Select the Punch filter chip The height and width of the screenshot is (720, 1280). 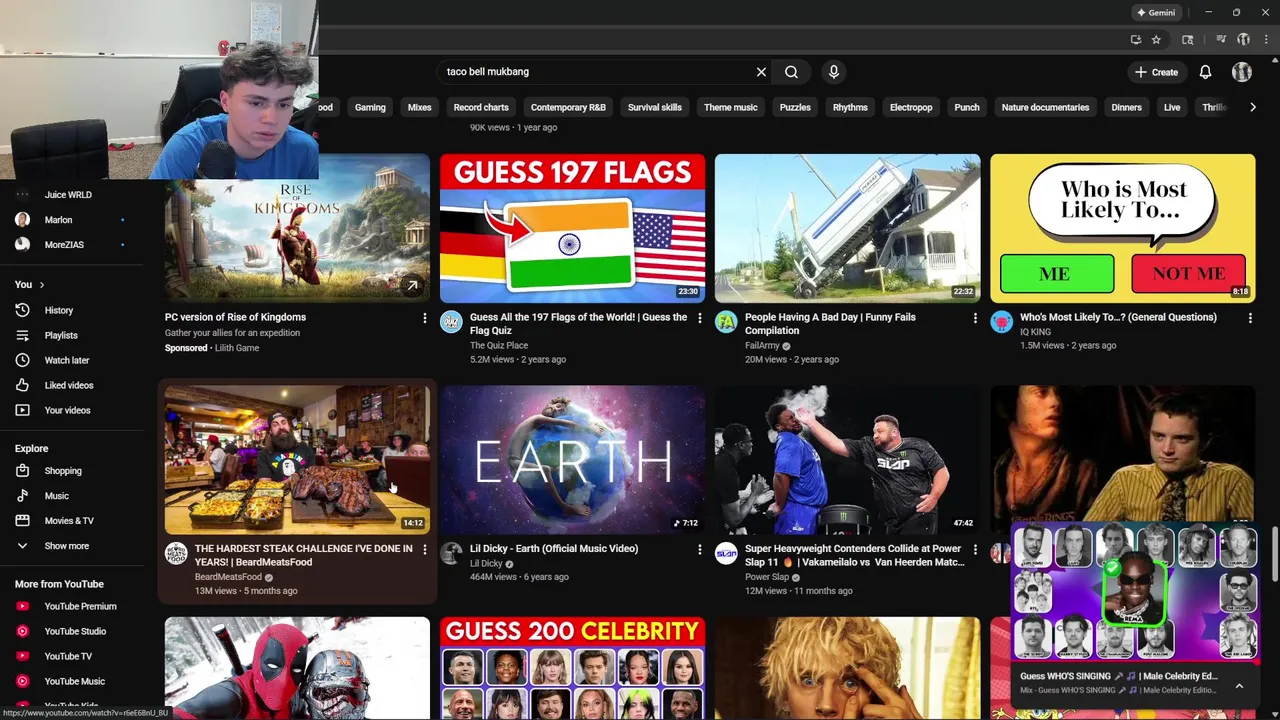pos(967,107)
